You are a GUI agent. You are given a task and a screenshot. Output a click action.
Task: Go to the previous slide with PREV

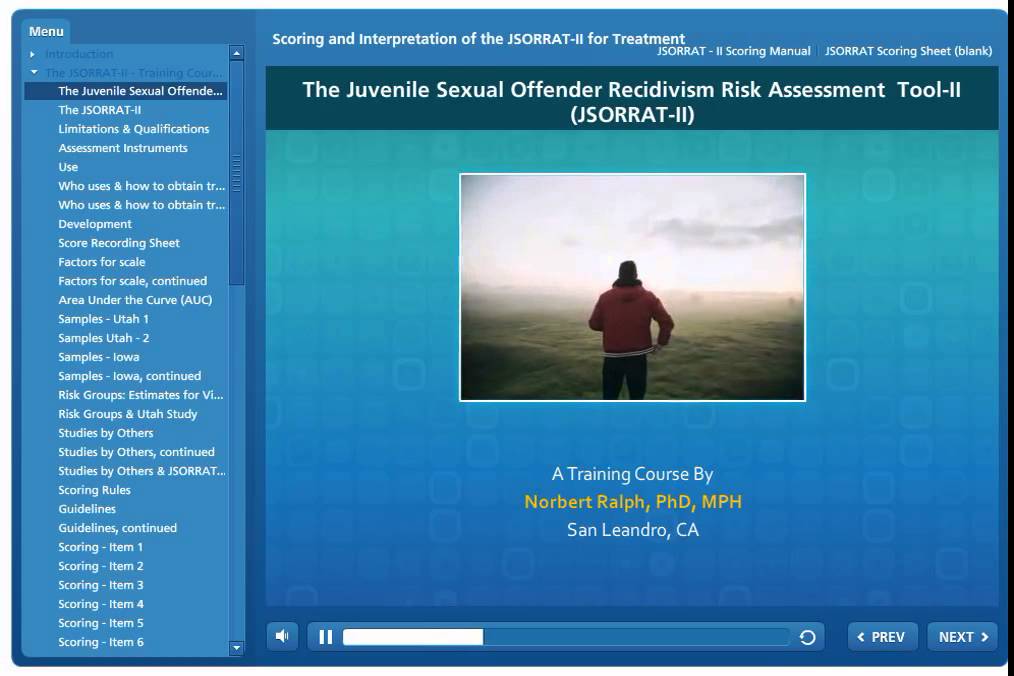click(881, 637)
